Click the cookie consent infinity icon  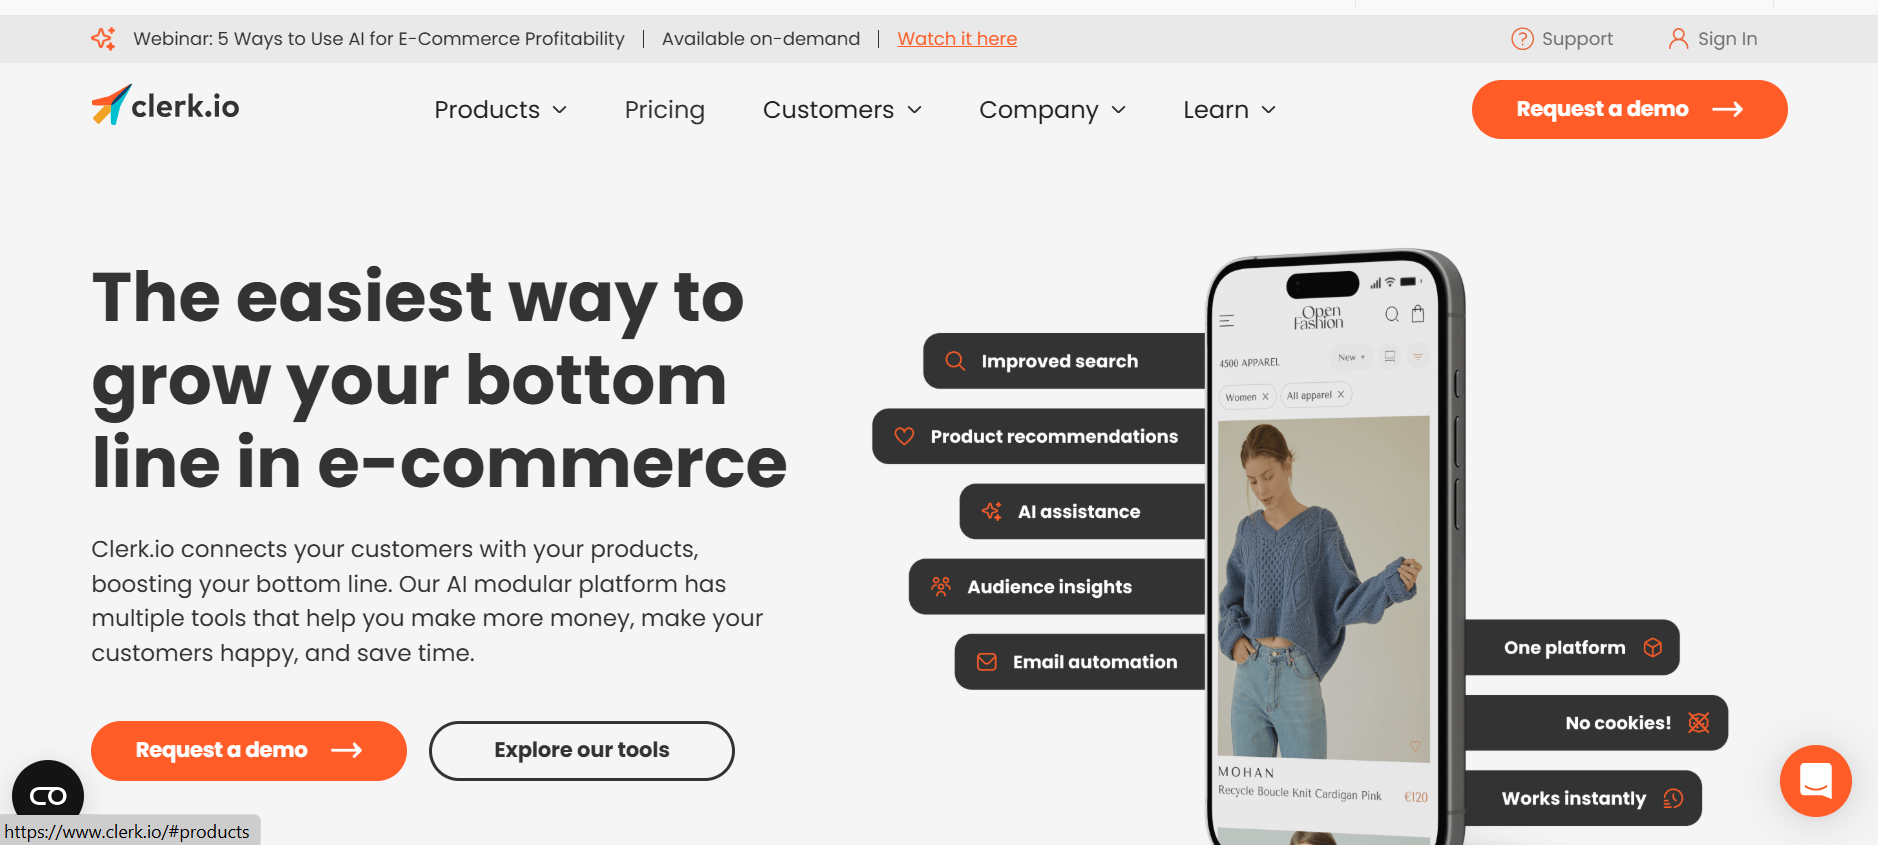point(48,796)
